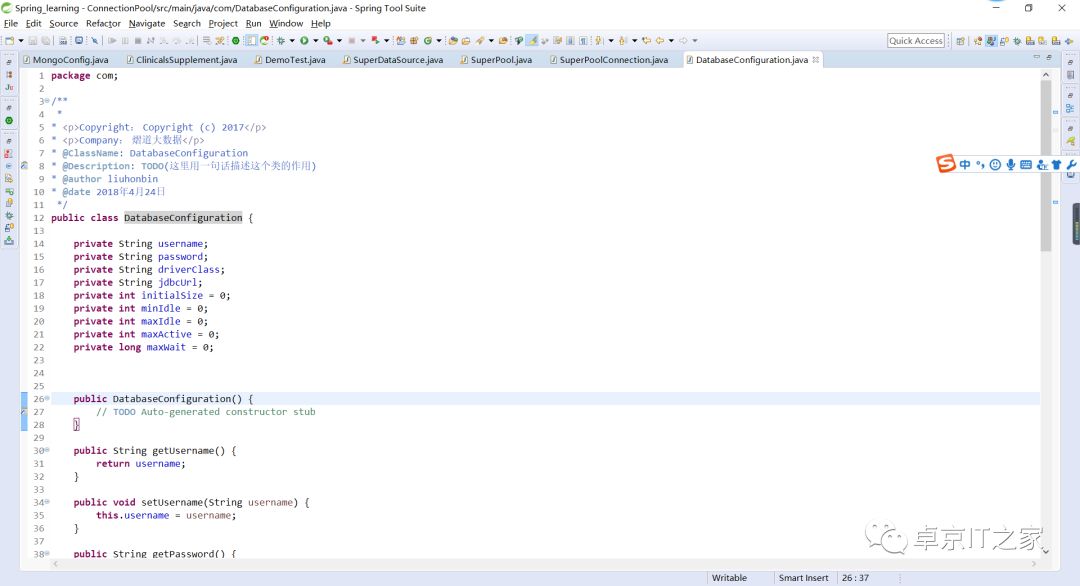The height and width of the screenshot is (586, 1080).
Task: Switch to the MongoConfig.java tab
Action: pyautogui.click(x=65, y=60)
